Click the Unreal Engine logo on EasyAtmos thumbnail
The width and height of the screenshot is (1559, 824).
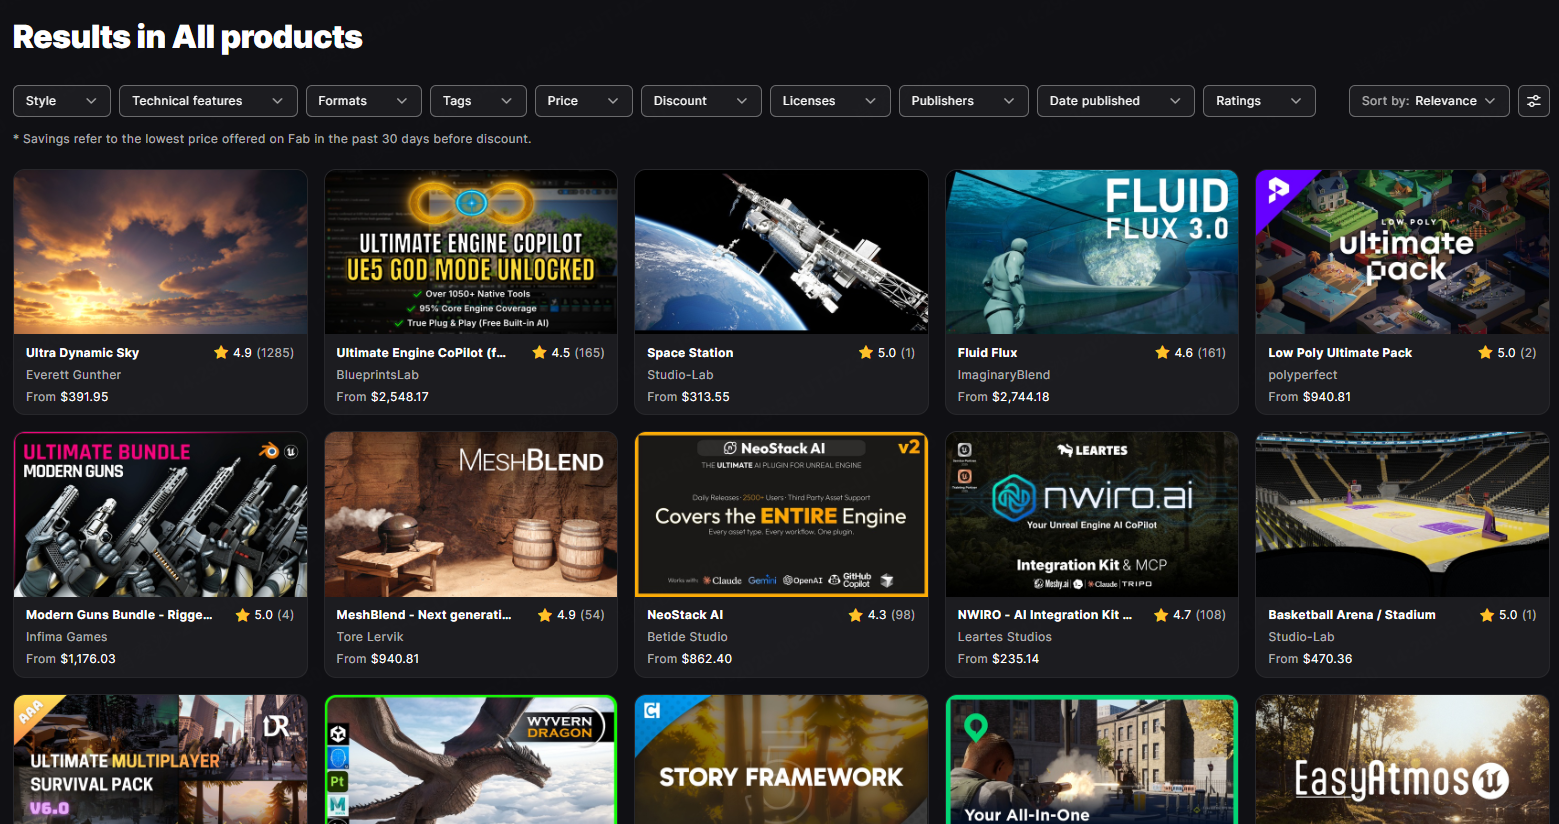pyautogui.click(x=1491, y=780)
